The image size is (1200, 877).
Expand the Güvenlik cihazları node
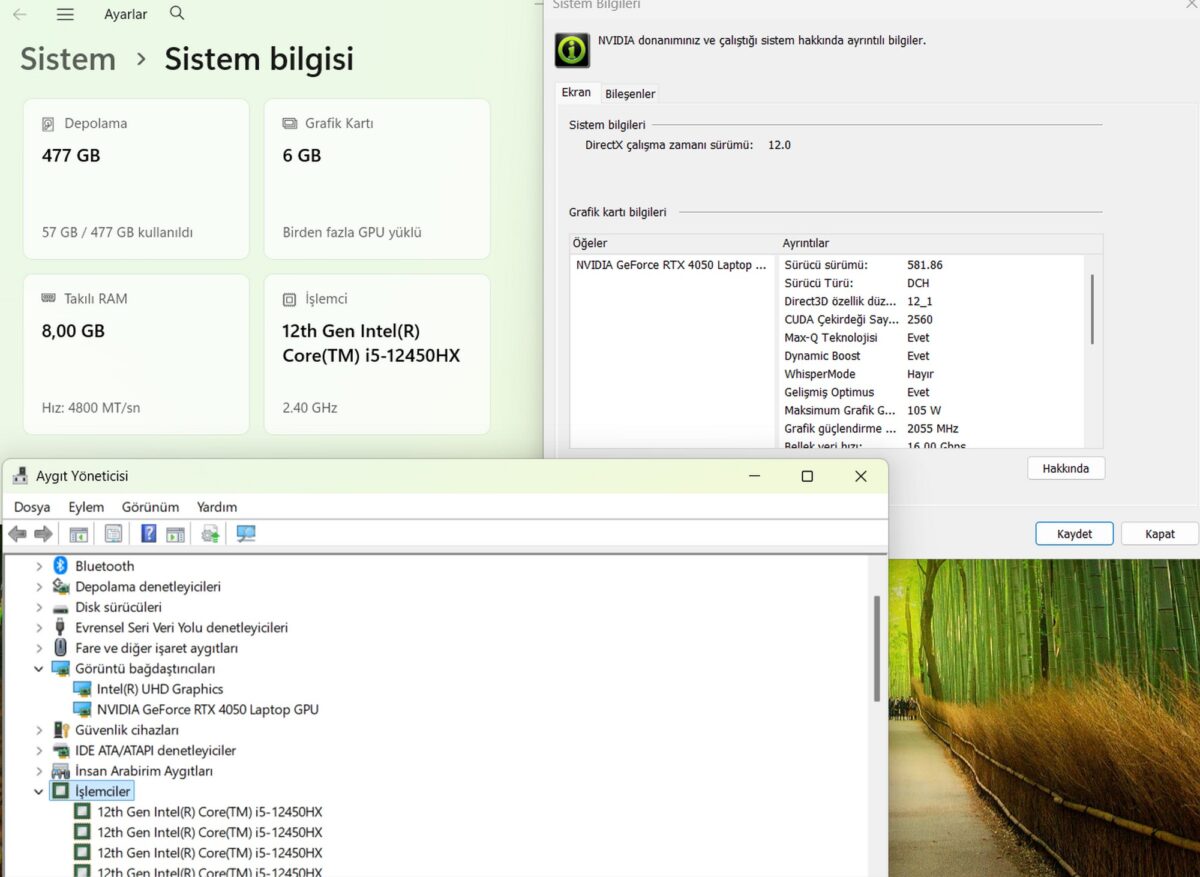pos(39,730)
